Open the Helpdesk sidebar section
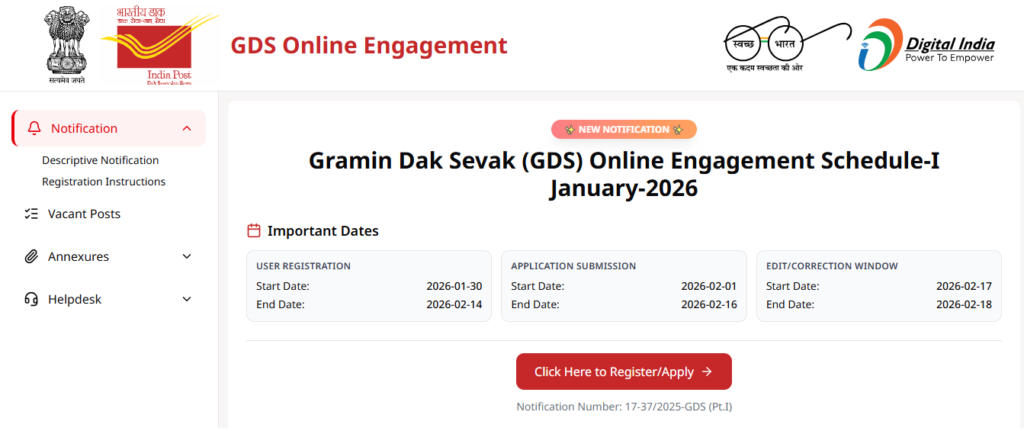This screenshot has width=1024, height=431. click(x=108, y=300)
